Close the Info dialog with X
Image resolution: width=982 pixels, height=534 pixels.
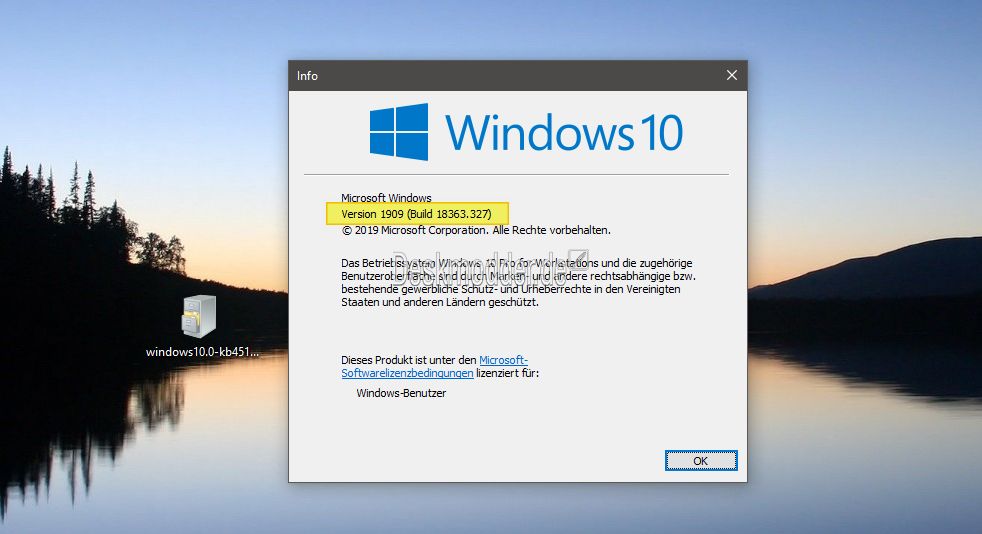[x=731, y=75]
